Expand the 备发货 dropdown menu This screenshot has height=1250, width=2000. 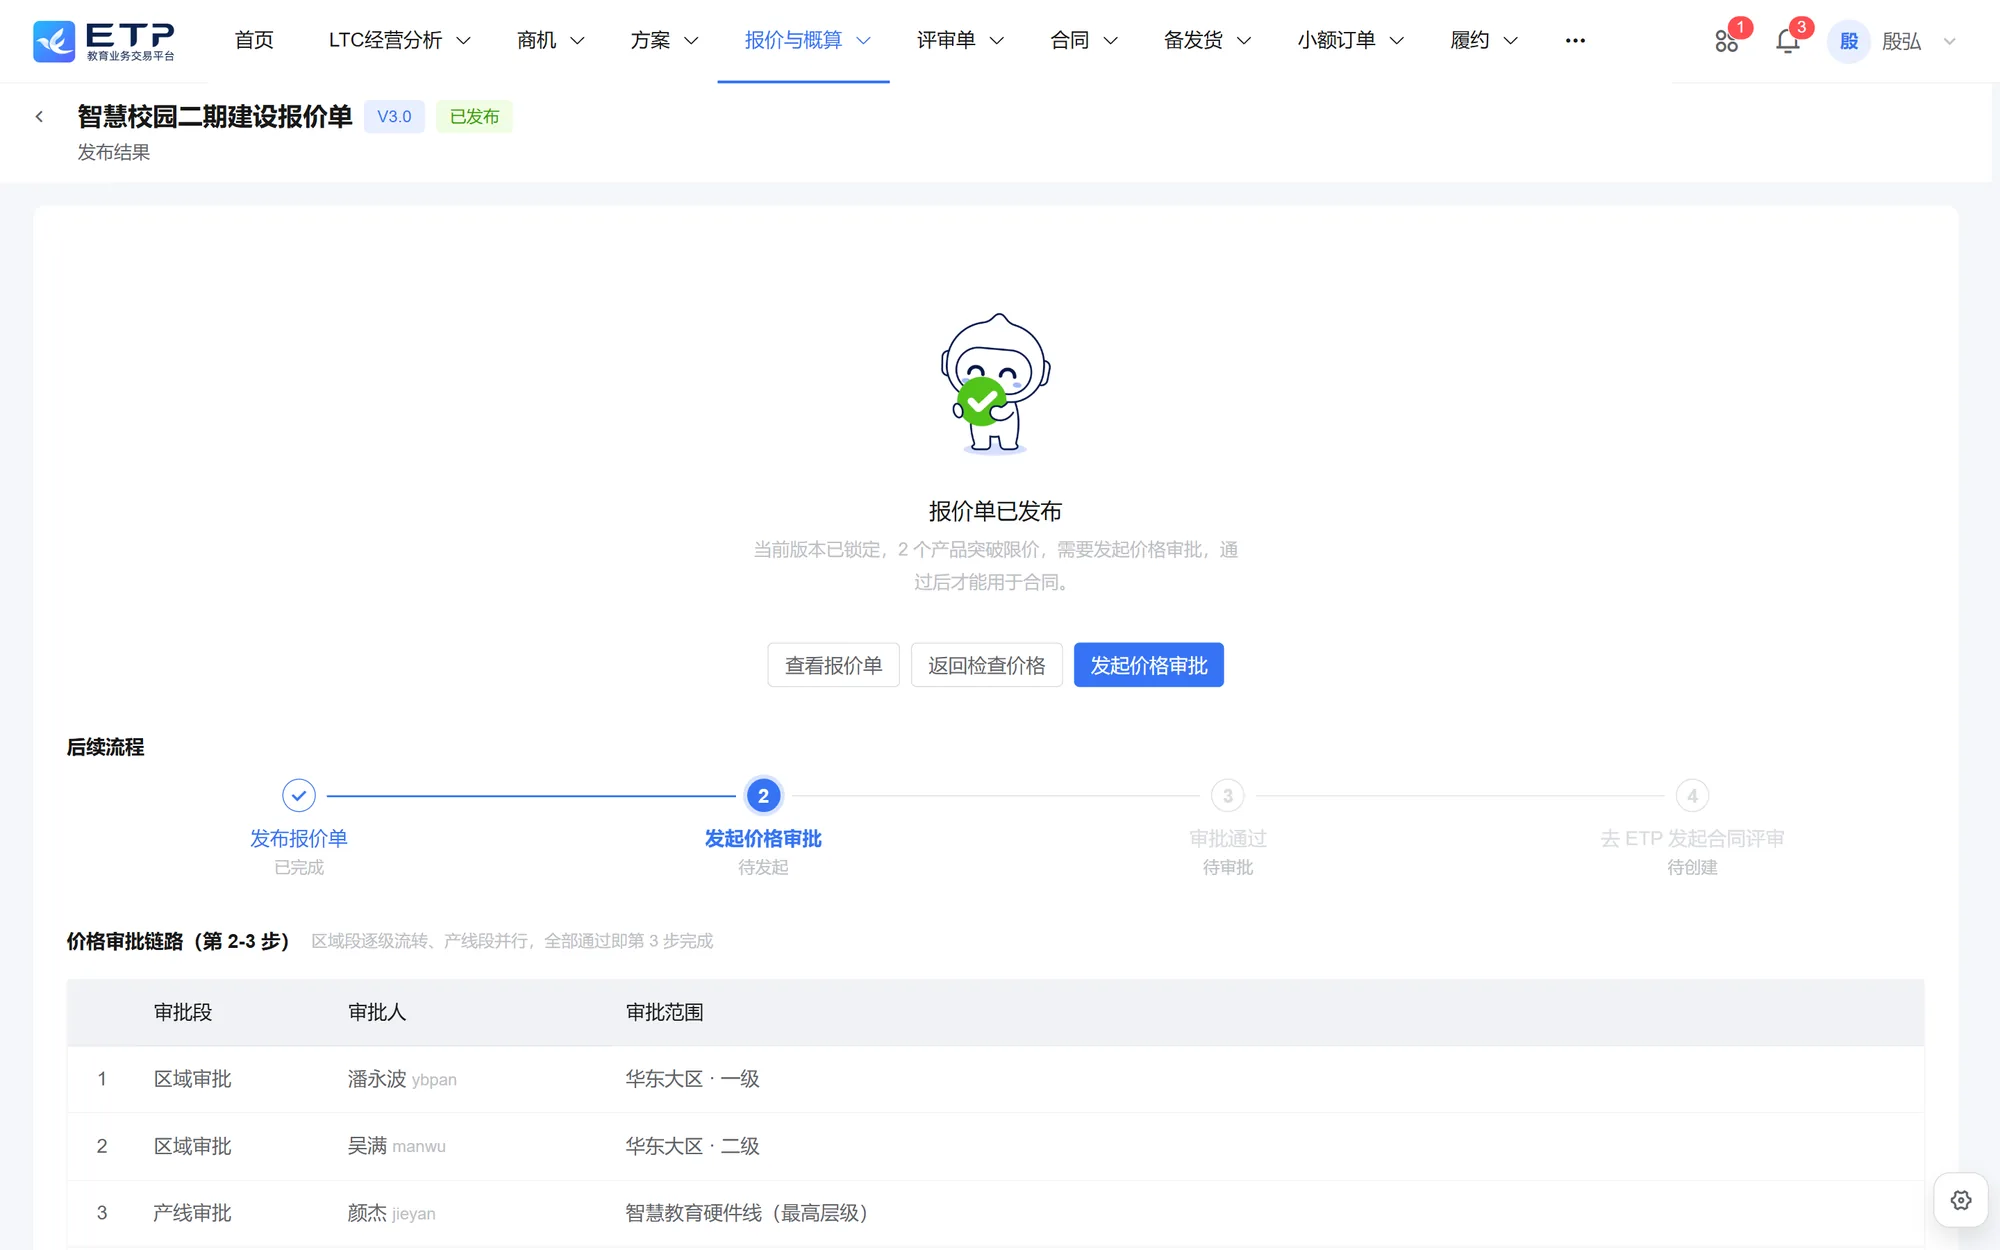(1207, 41)
